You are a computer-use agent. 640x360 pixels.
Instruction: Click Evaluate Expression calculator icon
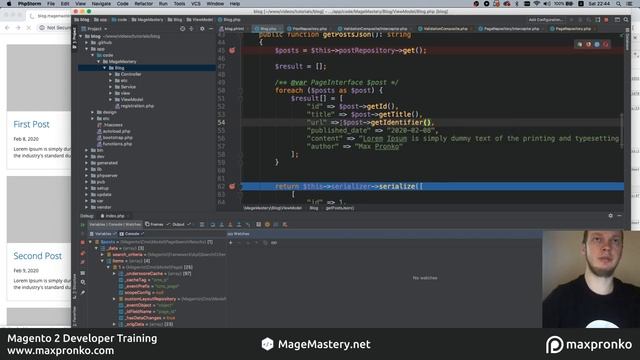[258, 224]
